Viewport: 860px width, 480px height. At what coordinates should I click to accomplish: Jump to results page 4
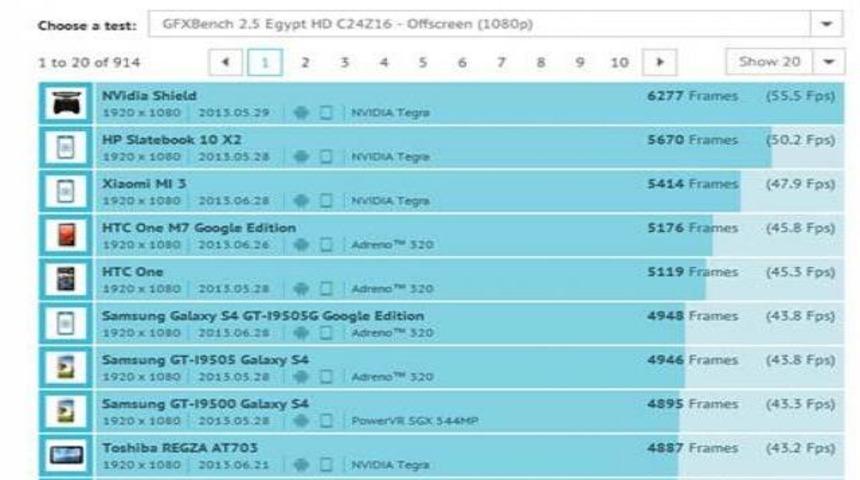[384, 63]
